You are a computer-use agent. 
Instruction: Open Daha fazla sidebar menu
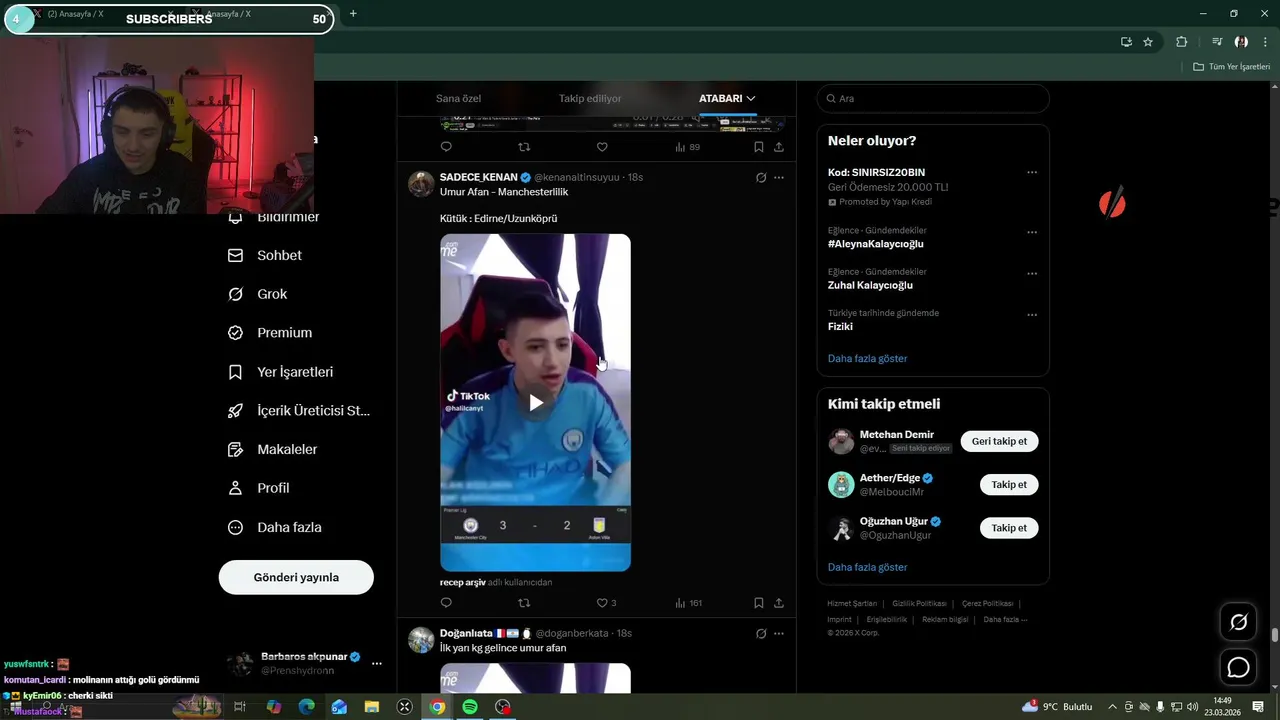[x=274, y=527]
